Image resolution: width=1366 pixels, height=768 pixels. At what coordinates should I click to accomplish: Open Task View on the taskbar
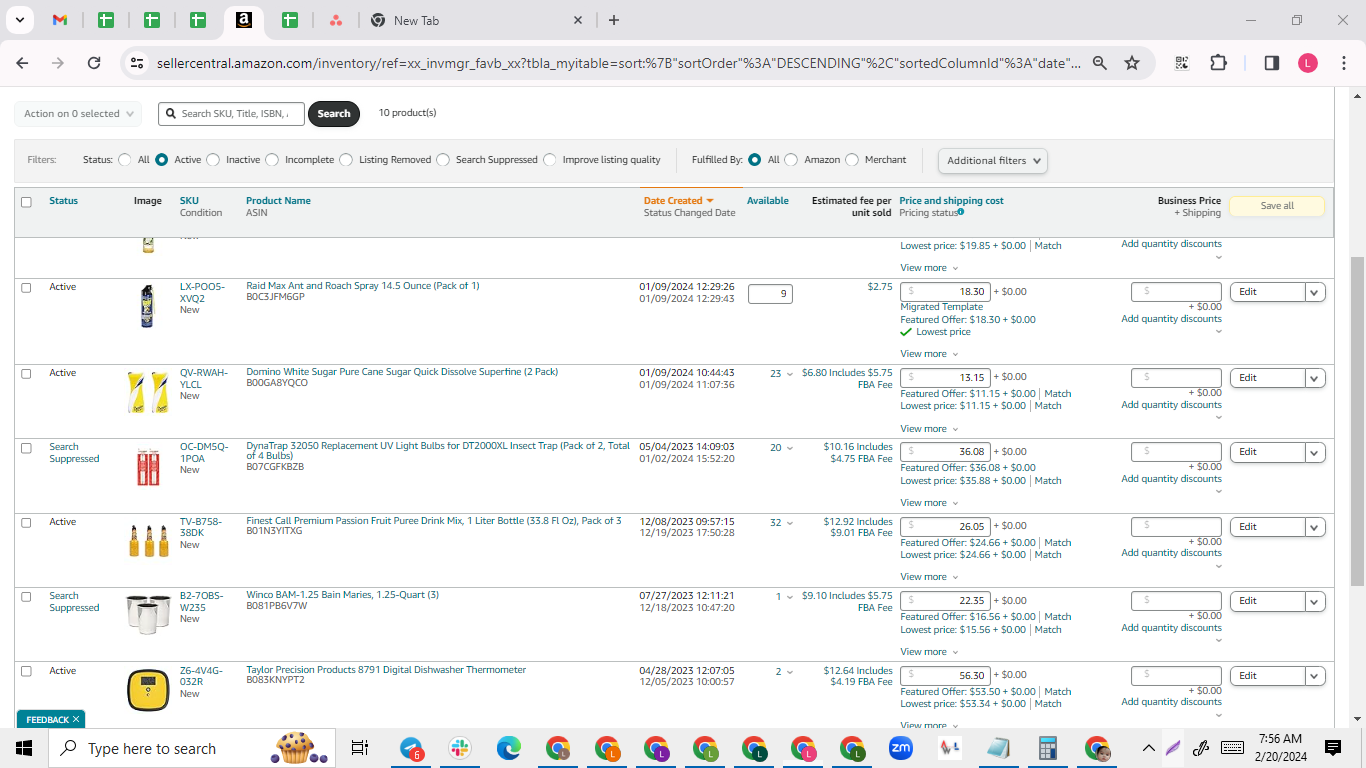pyautogui.click(x=360, y=748)
